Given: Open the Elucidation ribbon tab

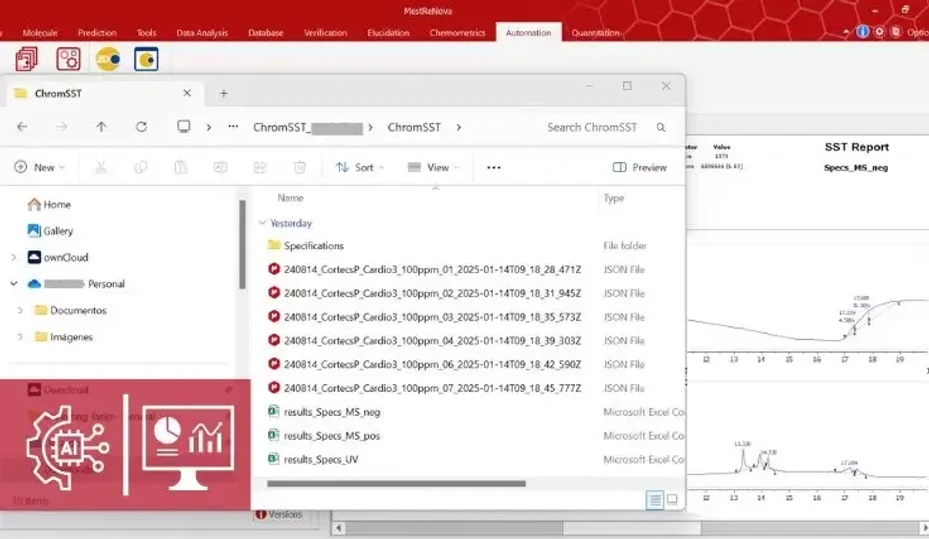Looking at the screenshot, I should [x=388, y=33].
